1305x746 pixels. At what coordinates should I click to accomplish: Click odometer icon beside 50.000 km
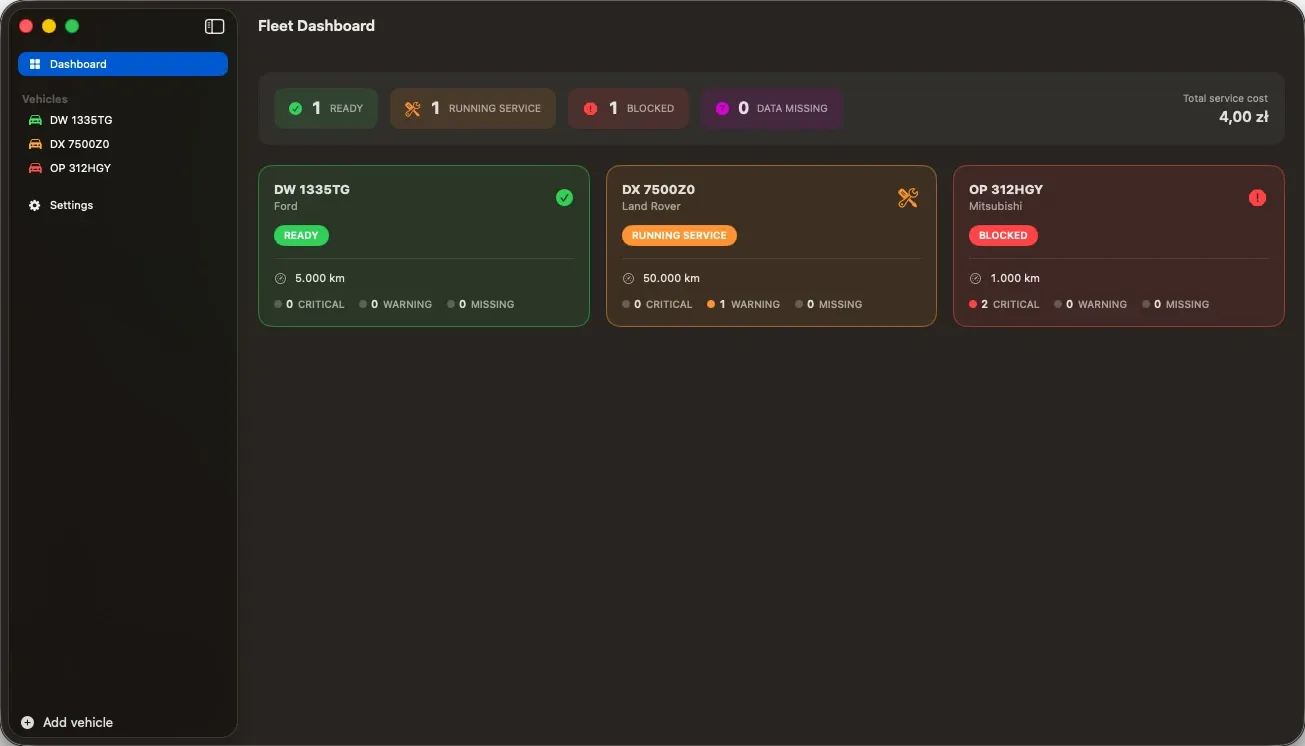coord(628,278)
